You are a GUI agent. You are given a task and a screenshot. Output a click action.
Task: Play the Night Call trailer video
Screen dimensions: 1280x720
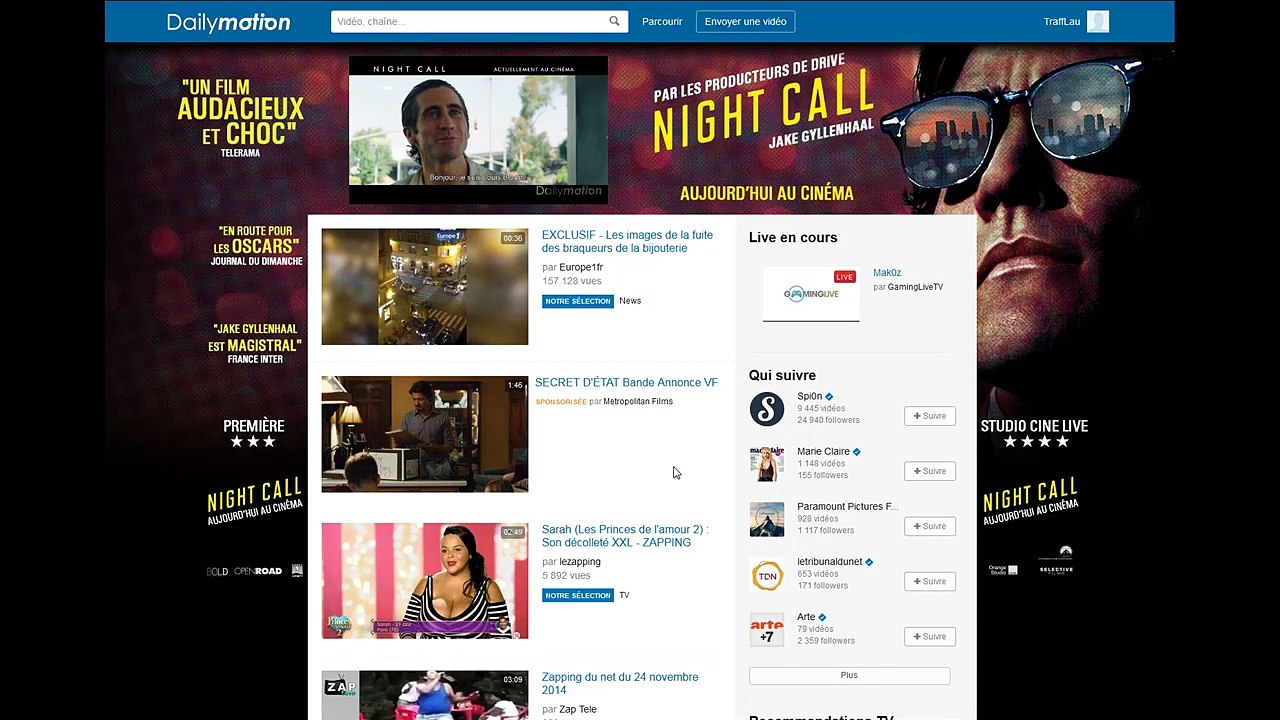pos(478,130)
